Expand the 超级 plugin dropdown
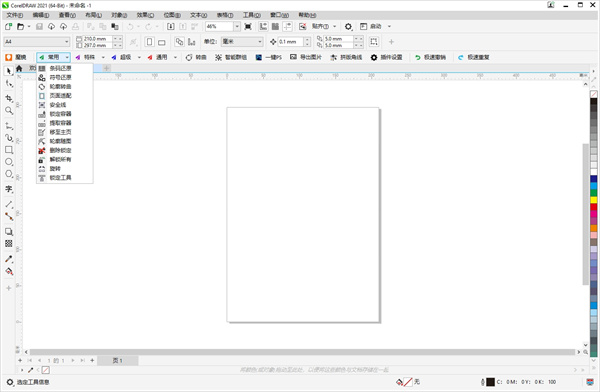 coord(139,57)
